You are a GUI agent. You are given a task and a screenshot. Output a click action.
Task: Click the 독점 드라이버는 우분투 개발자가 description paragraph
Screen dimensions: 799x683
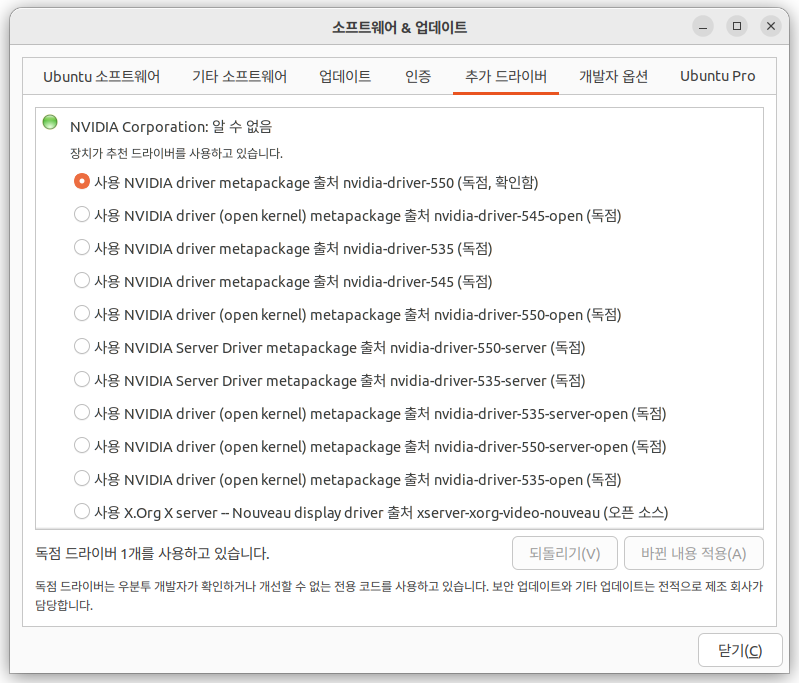click(x=399, y=596)
